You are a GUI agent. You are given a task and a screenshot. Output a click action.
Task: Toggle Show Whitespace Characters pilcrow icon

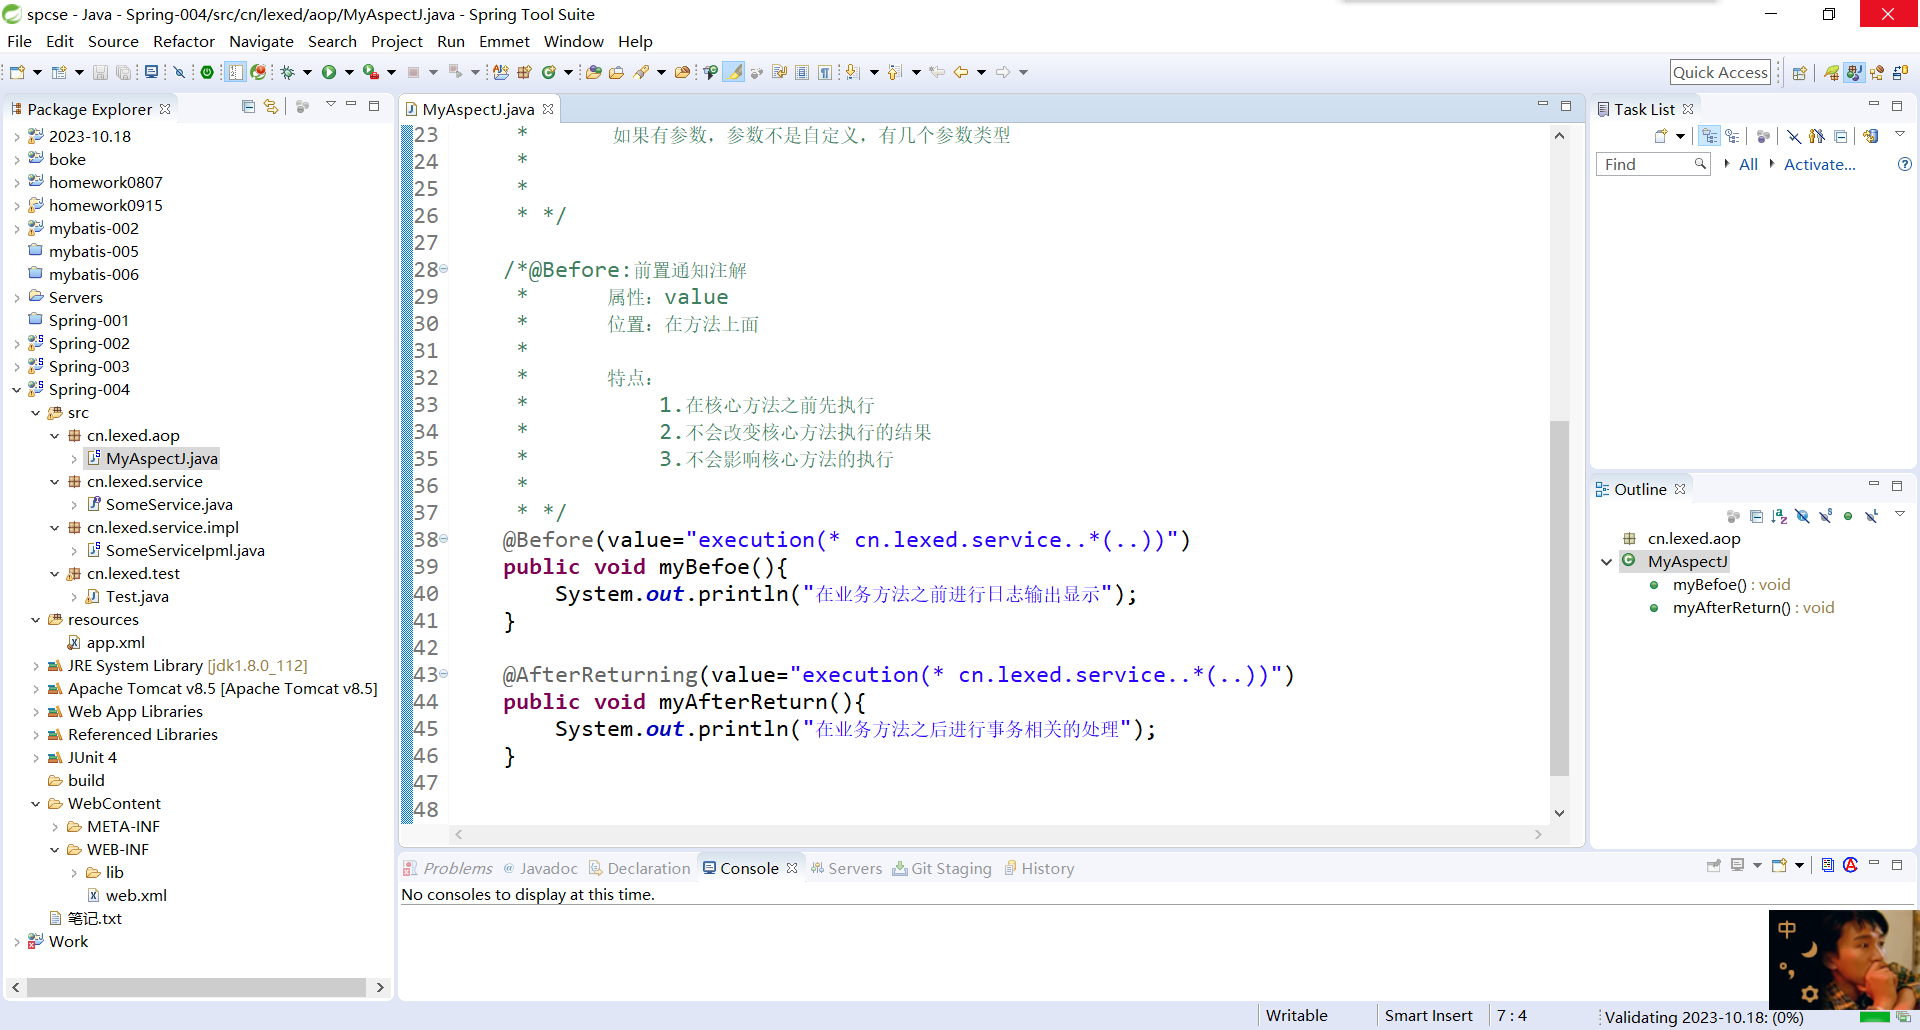[x=823, y=72]
